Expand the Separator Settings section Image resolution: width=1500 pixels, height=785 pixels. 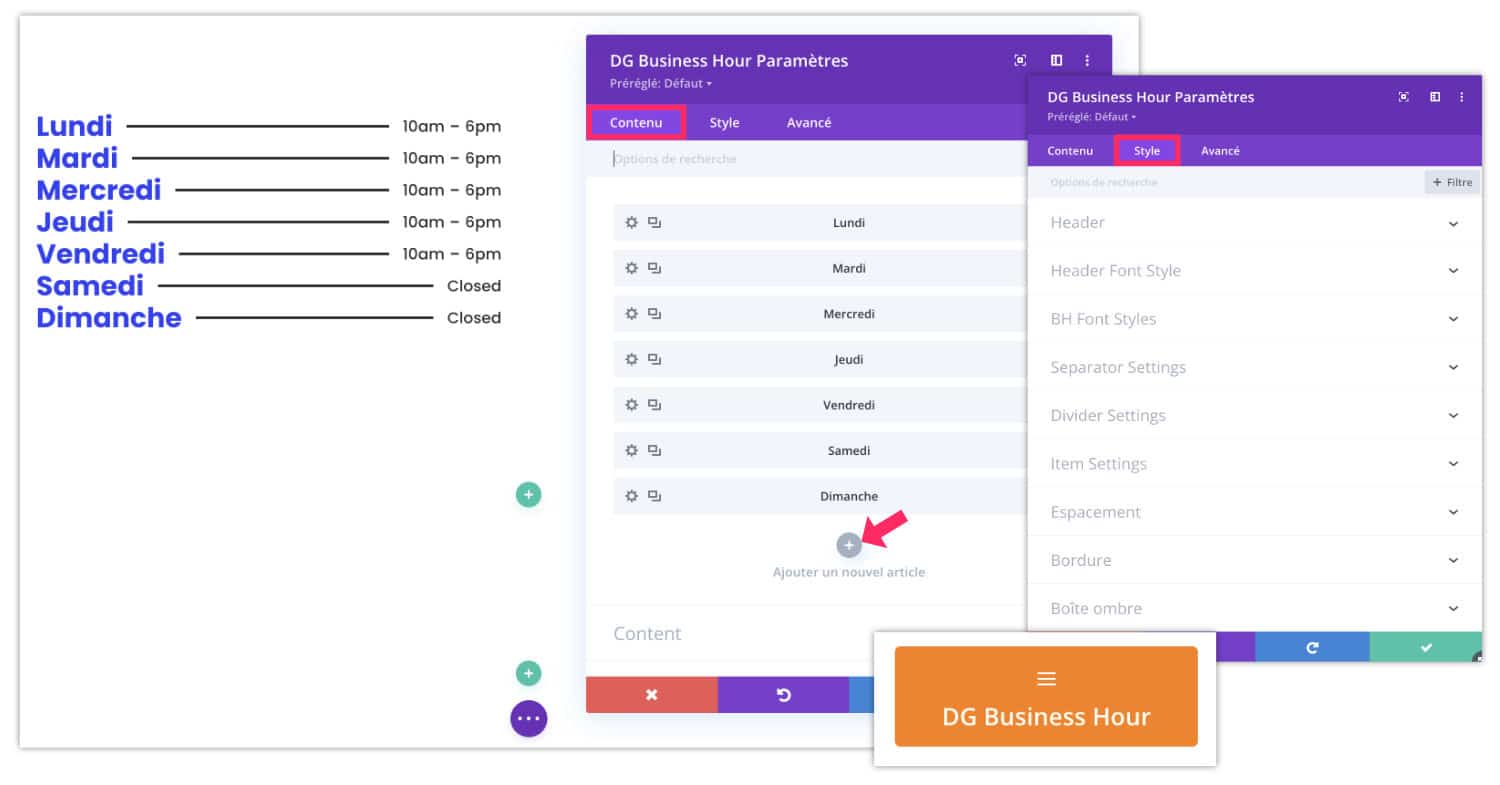[1255, 367]
